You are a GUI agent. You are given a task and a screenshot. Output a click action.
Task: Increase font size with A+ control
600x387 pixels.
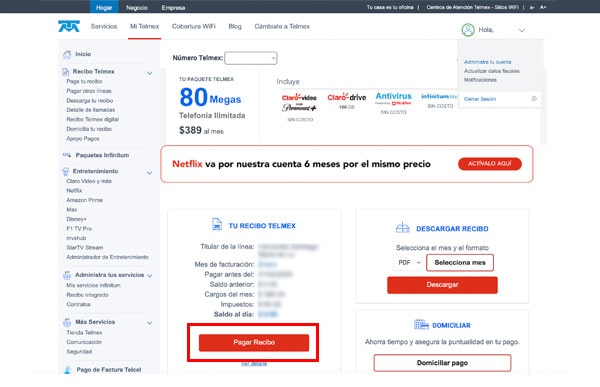[543, 7]
